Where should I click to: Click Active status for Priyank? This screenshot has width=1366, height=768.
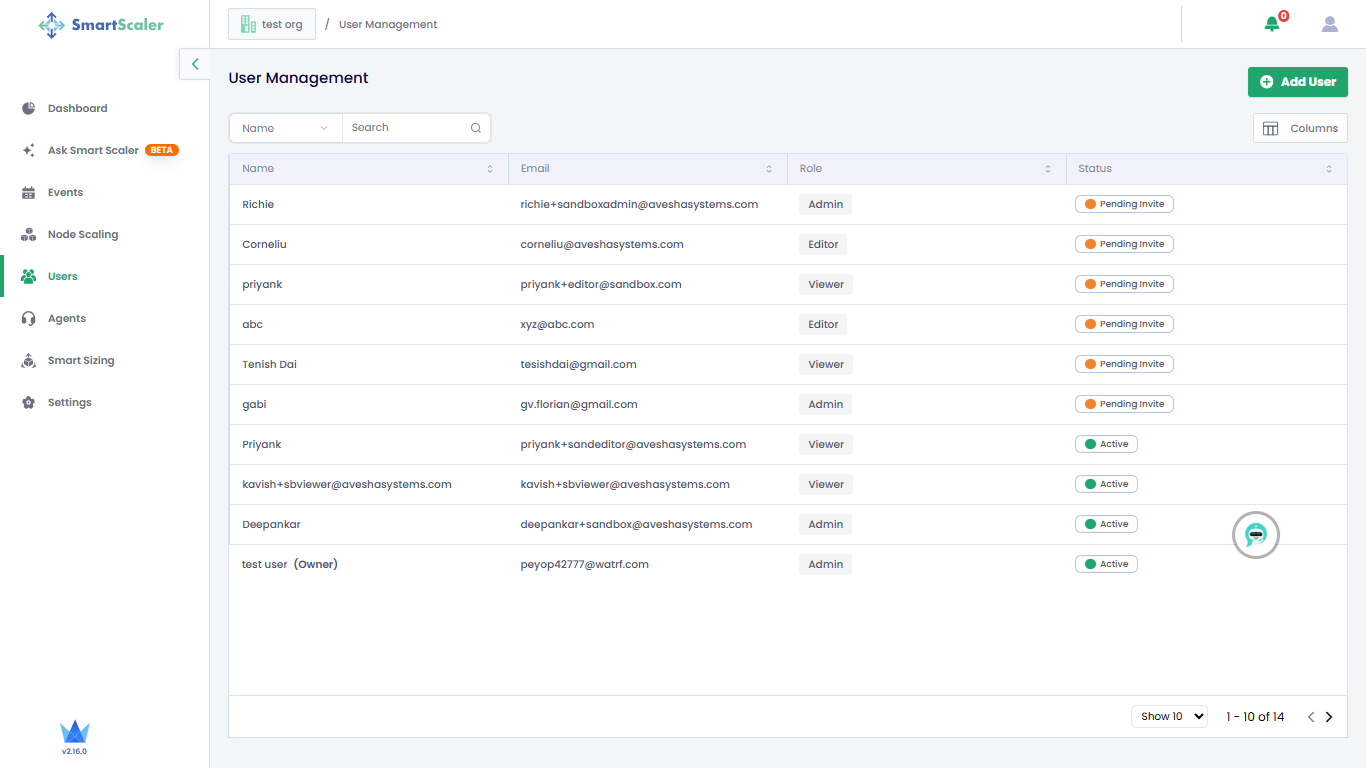click(1106, 444)
